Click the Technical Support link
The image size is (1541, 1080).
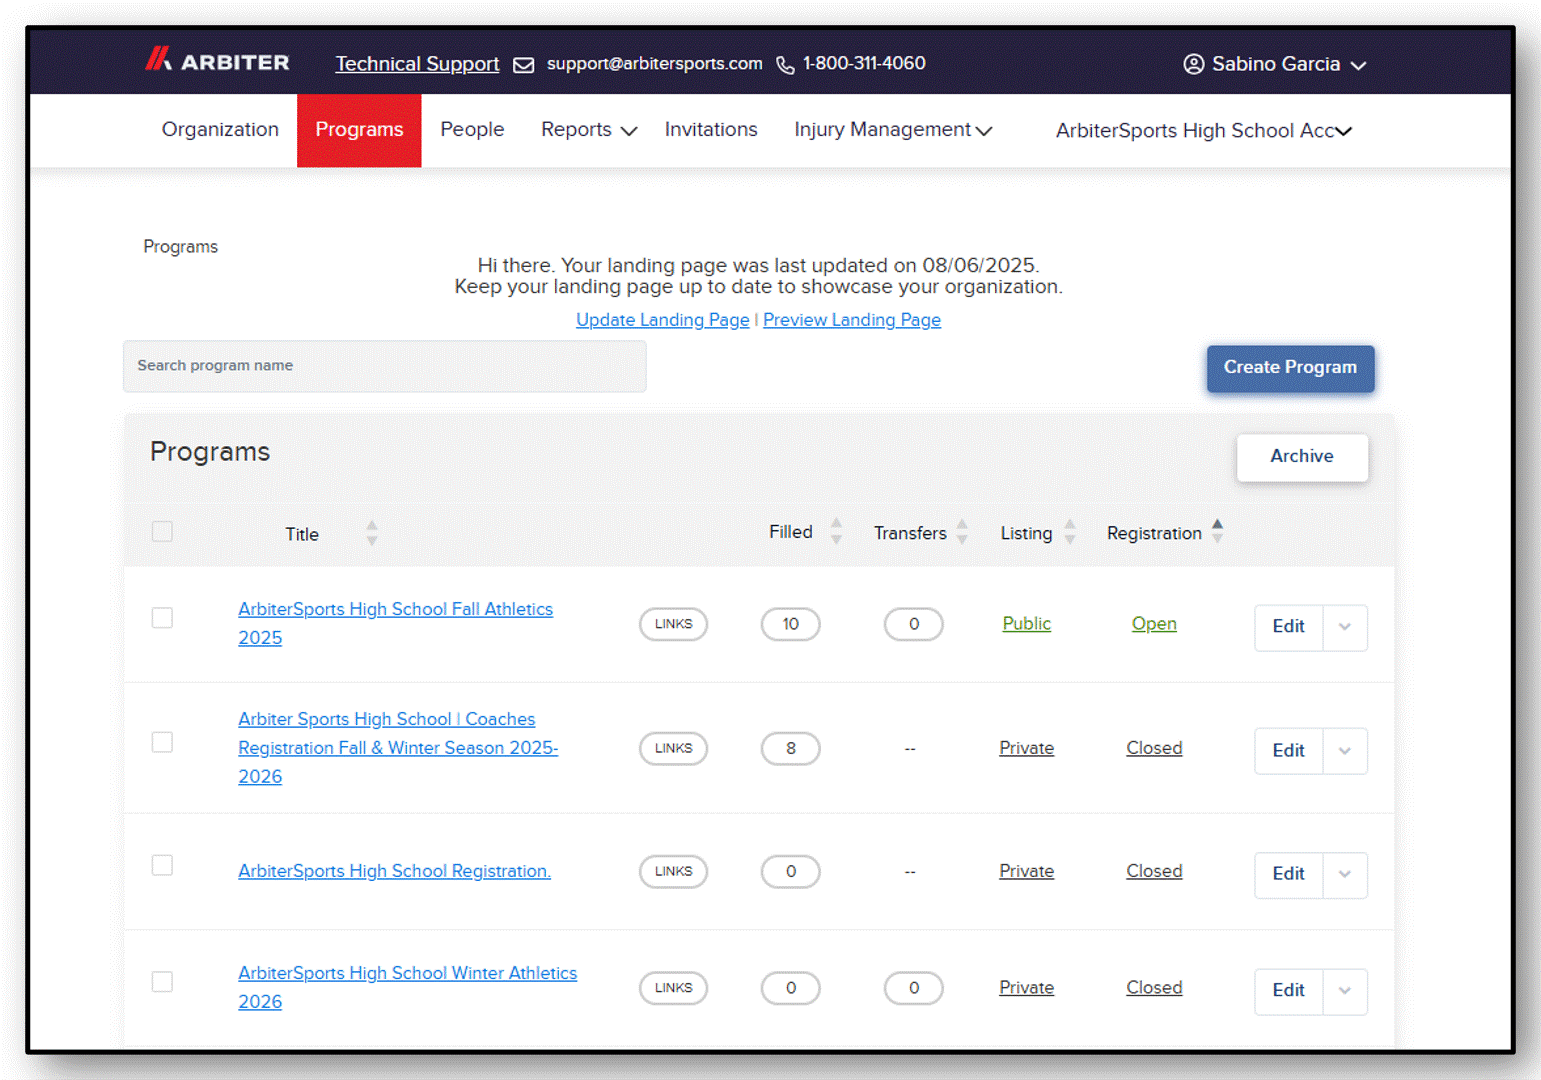[x=417, y=64]
